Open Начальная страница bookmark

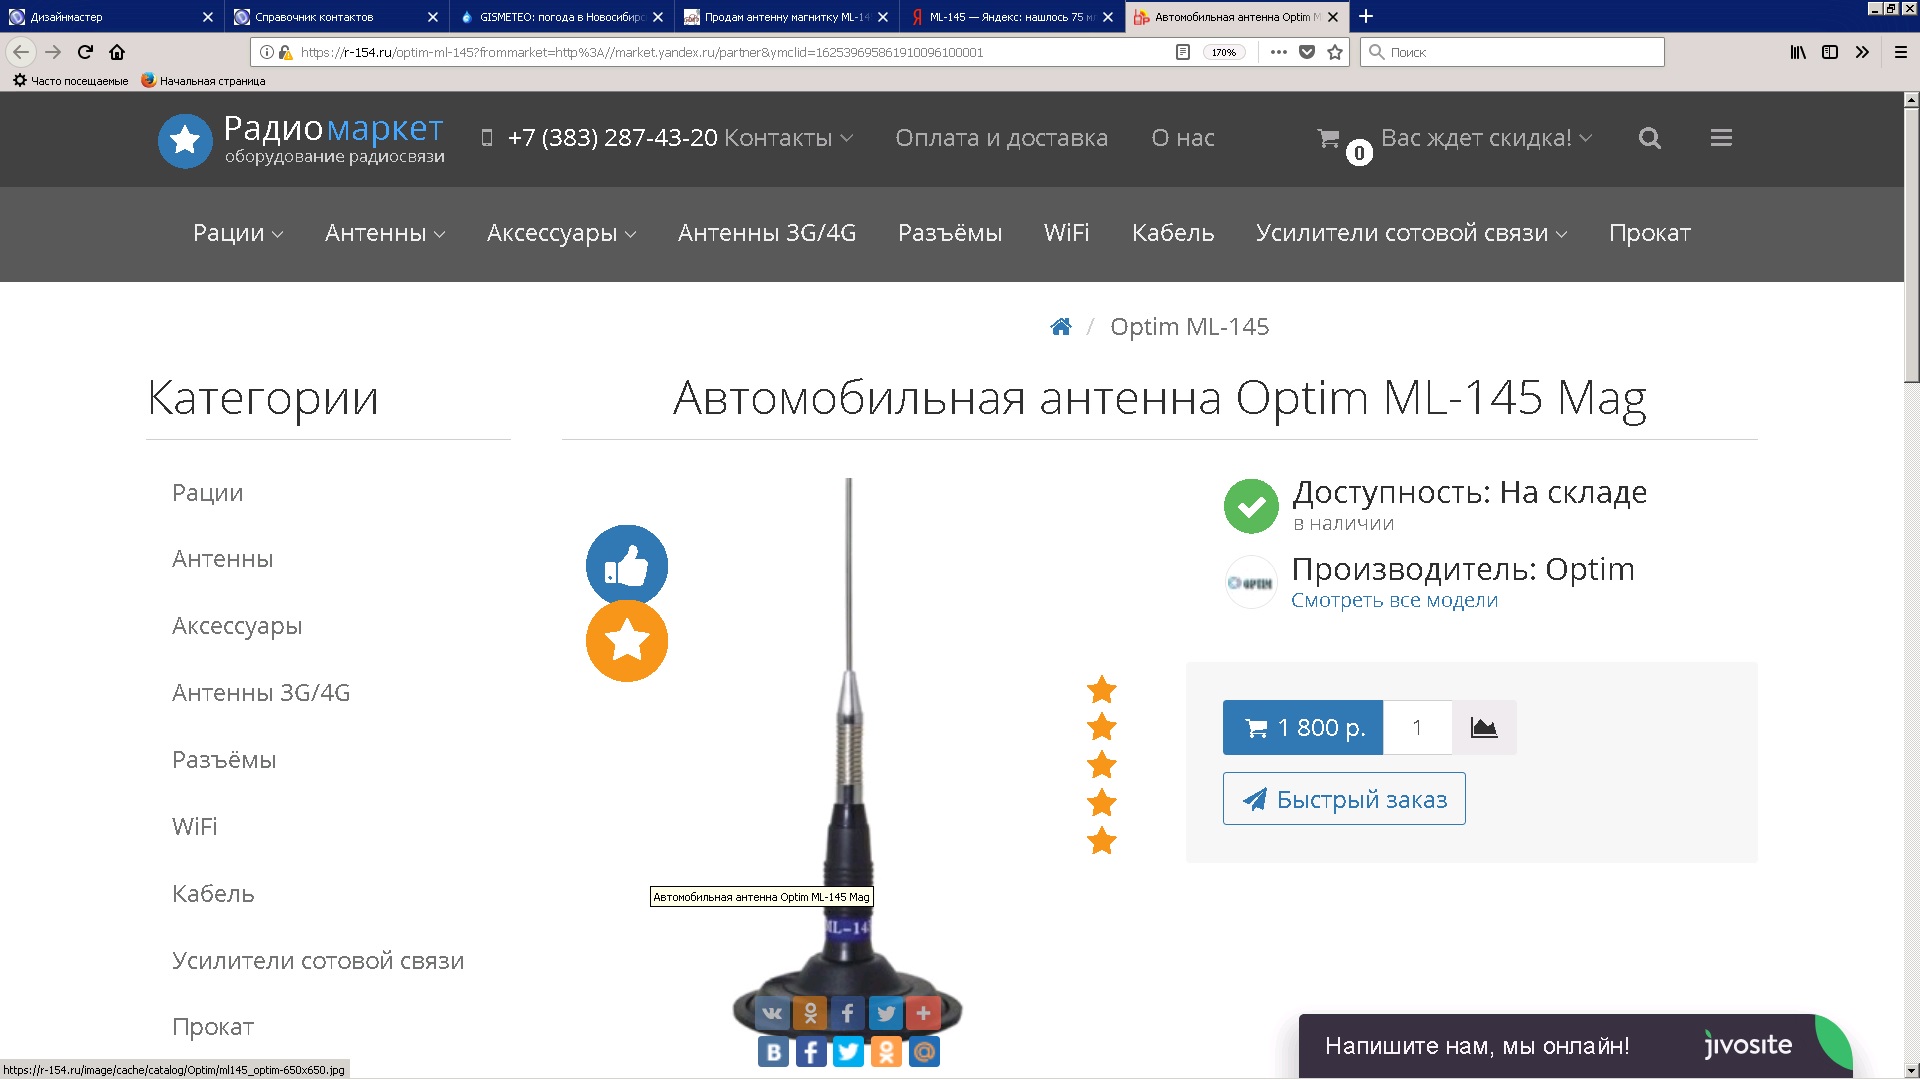tap(203, 81)
